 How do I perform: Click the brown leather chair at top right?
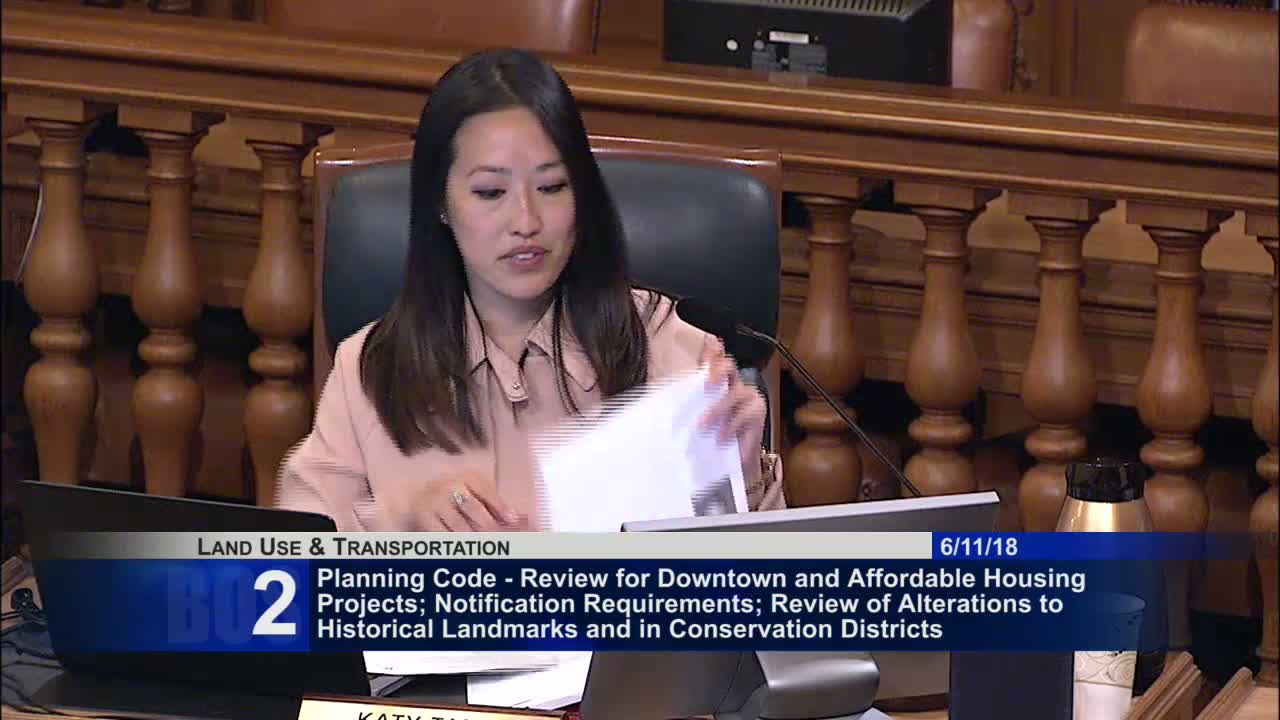[1200, 61]
